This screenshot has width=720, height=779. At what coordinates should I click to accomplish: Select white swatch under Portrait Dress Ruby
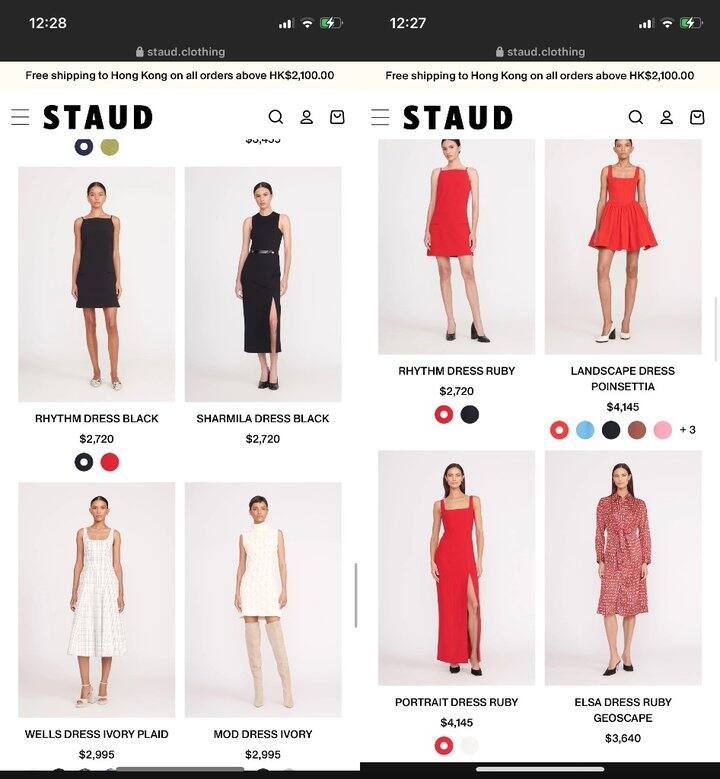[470, 745]
